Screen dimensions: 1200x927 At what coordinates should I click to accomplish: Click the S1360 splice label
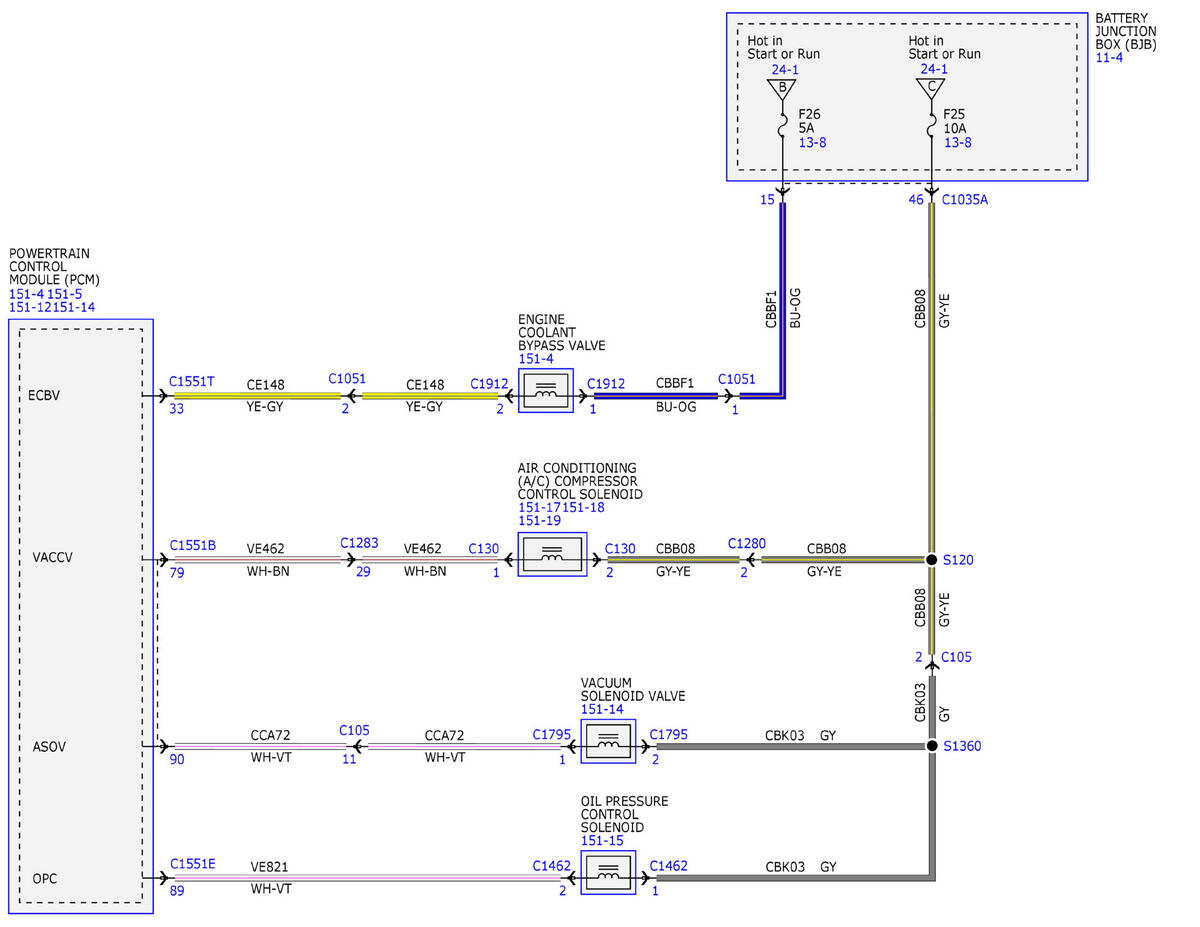pos(962,747)
